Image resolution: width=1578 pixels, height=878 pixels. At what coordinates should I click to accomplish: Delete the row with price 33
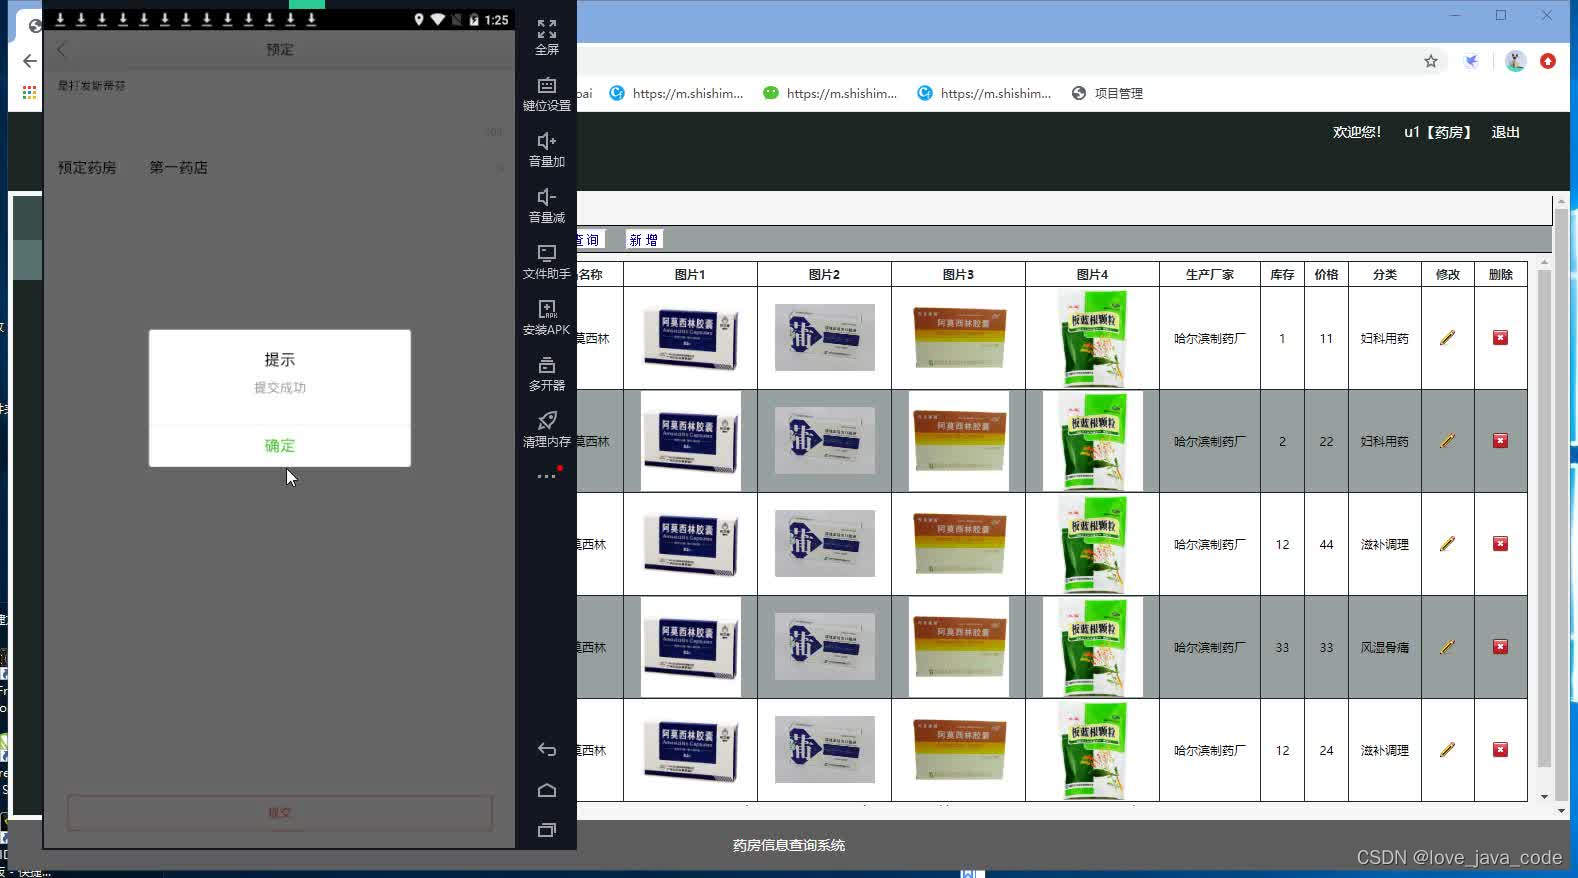(1500, 647)
